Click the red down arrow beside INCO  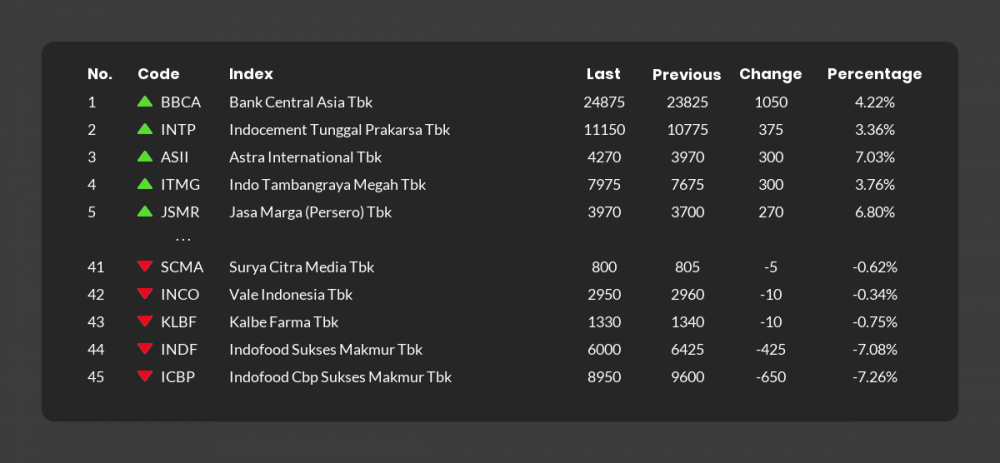[145, 294]
